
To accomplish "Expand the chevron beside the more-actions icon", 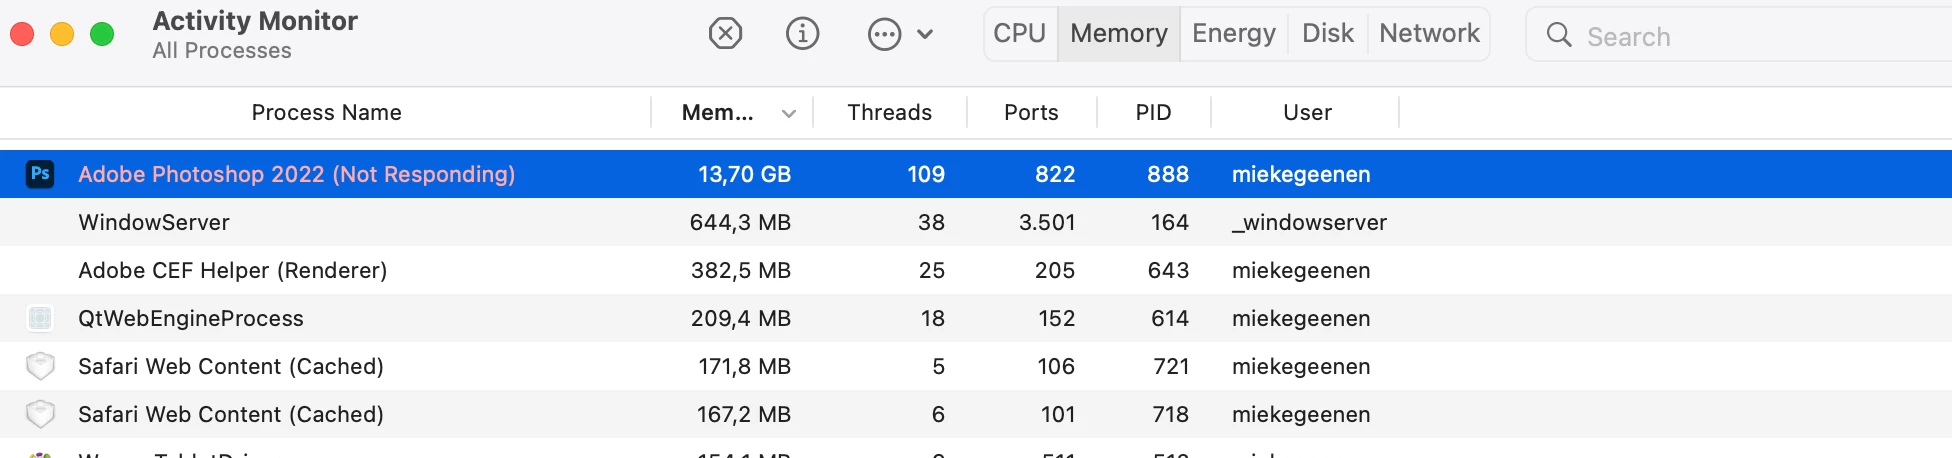I will [x=925, y=34].
